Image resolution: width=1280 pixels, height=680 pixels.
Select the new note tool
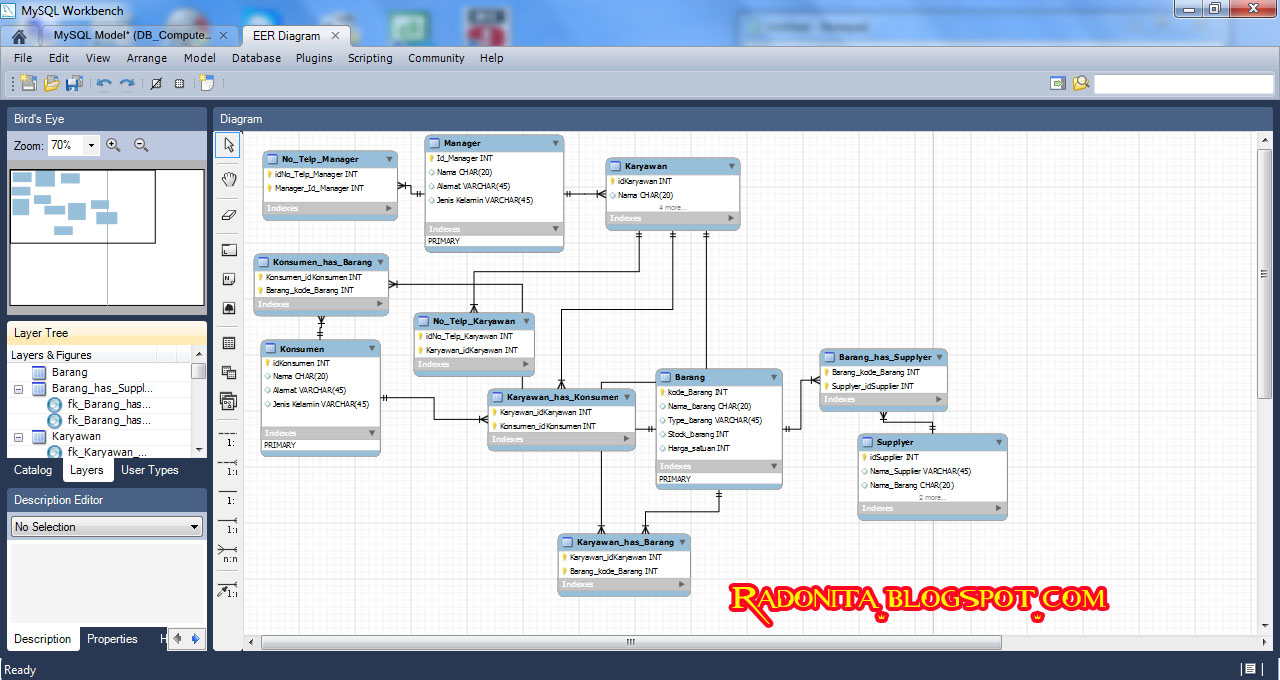pos(229,279)
